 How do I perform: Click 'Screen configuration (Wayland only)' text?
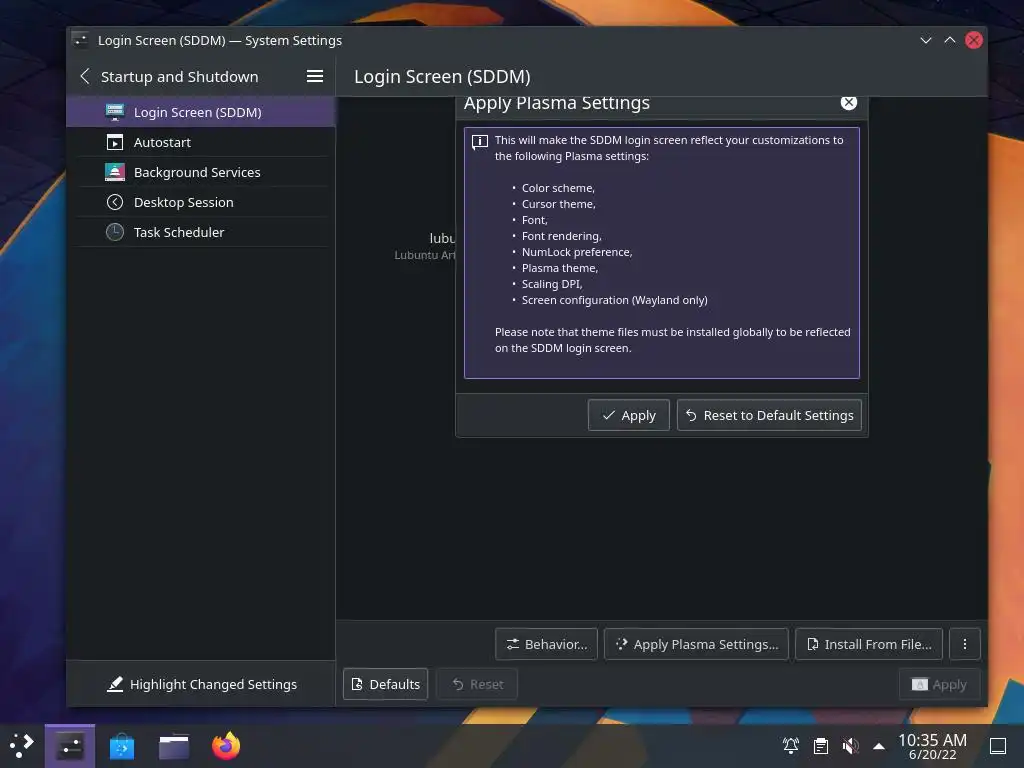click(x=615, y=300)
